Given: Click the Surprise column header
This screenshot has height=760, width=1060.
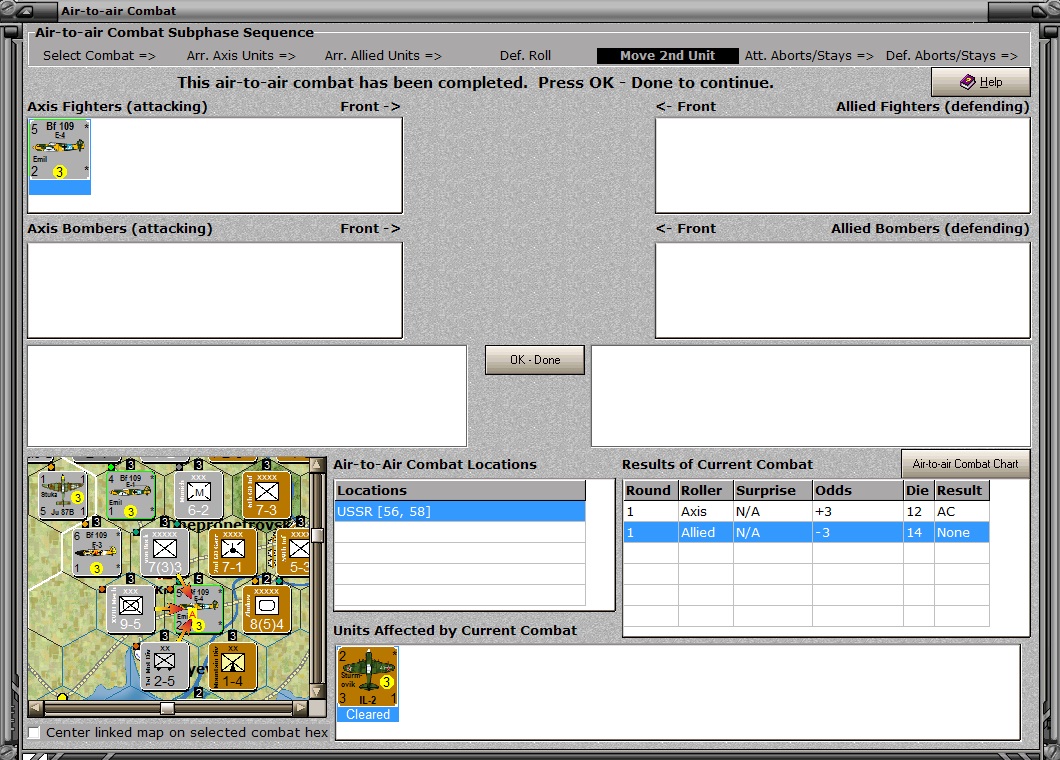Looking at the screenshot, I should pyautogui.click(x=773, y=490).
